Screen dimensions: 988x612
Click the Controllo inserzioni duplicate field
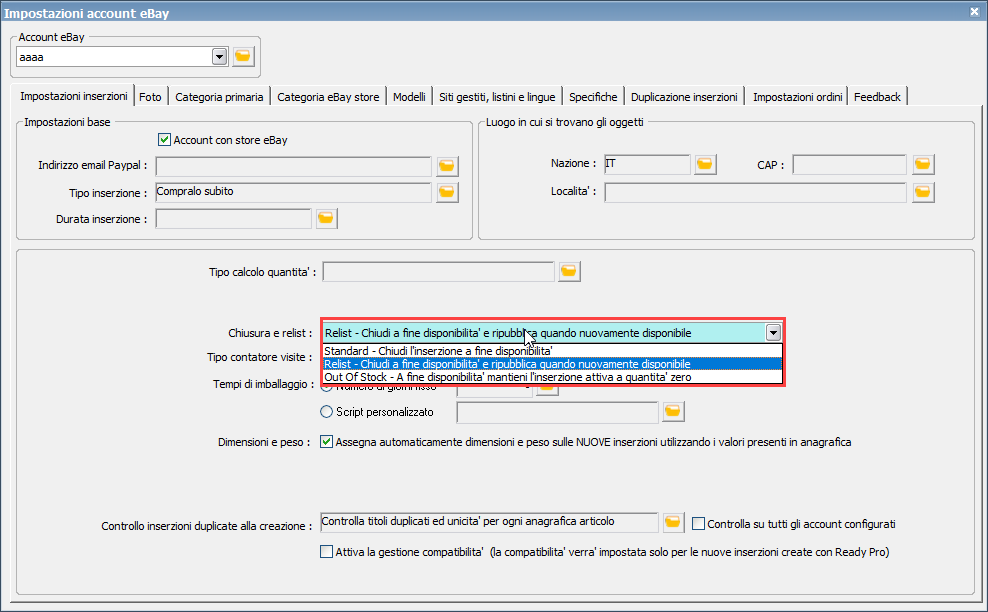click(x=490, y=522)
